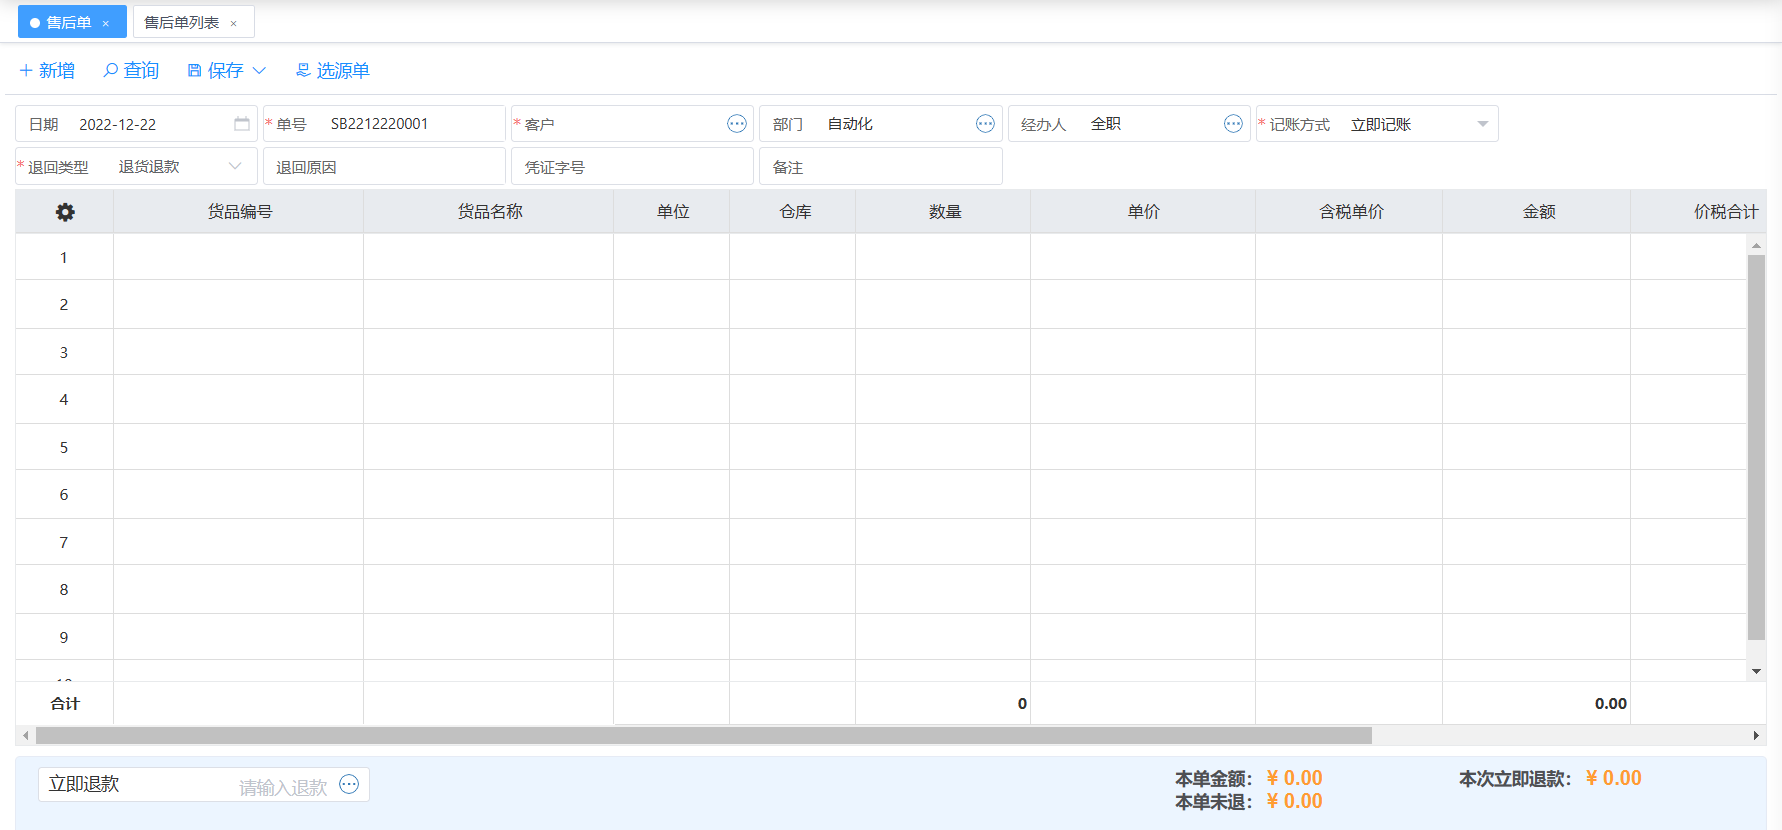This screenshot has height=830, width=1782.
Task: Open customer lookup ellipsis button
Action: (x=737, y=124)
